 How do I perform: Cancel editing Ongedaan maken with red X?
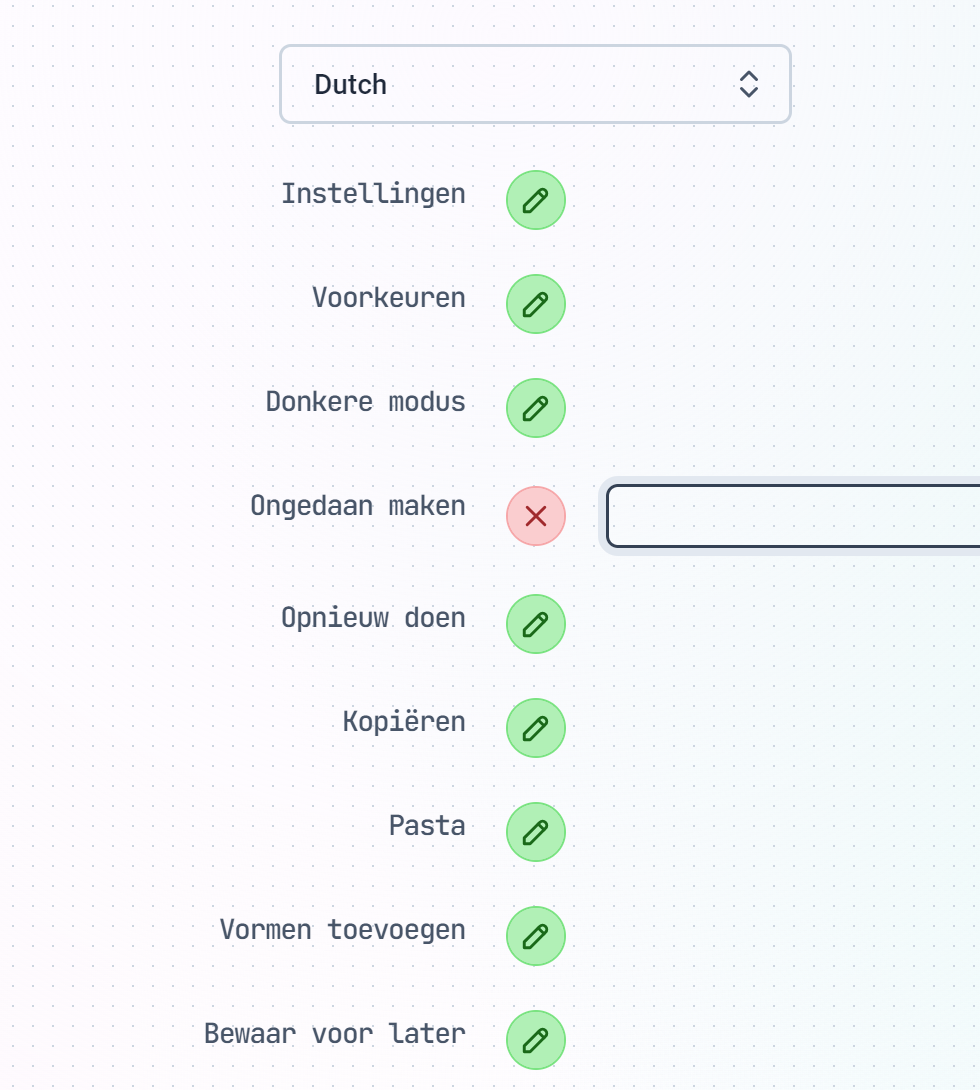535,516
